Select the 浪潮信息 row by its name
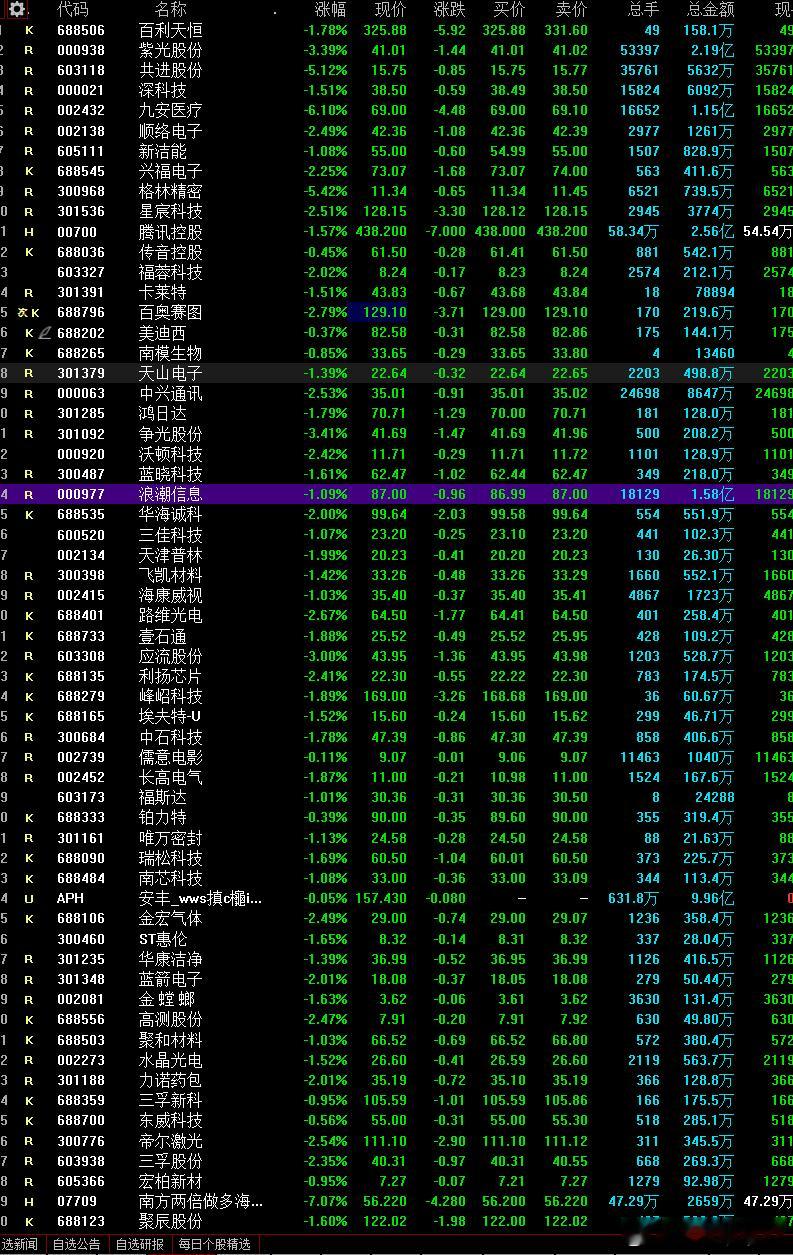This screenshot has width=793, height=1255. coord(170,495)
